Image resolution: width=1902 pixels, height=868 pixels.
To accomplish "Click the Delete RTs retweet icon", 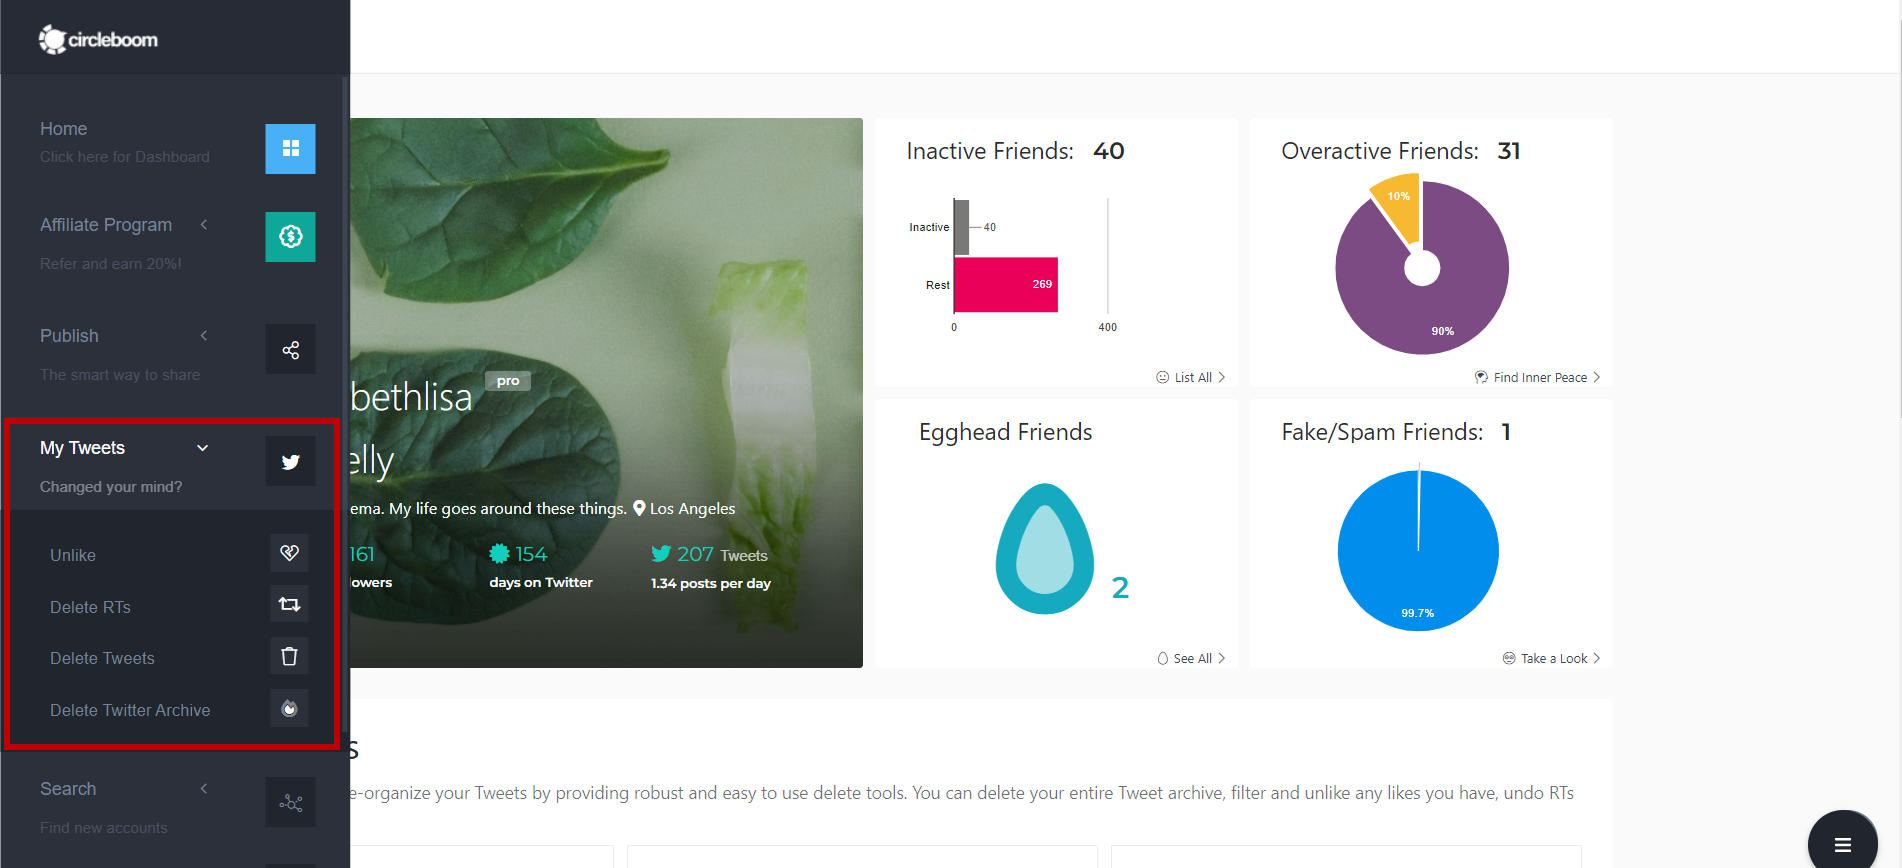I will pyautogui.click(x=289, y=604).
